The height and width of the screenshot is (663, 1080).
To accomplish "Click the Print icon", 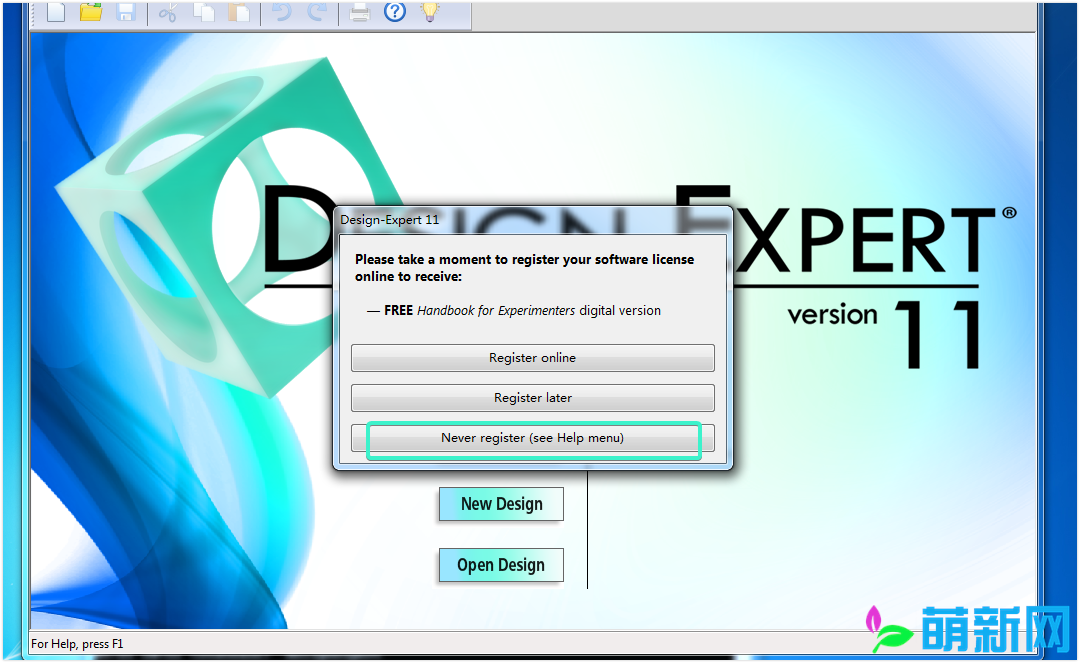I will pyautogui.click(x=359, y=13).
